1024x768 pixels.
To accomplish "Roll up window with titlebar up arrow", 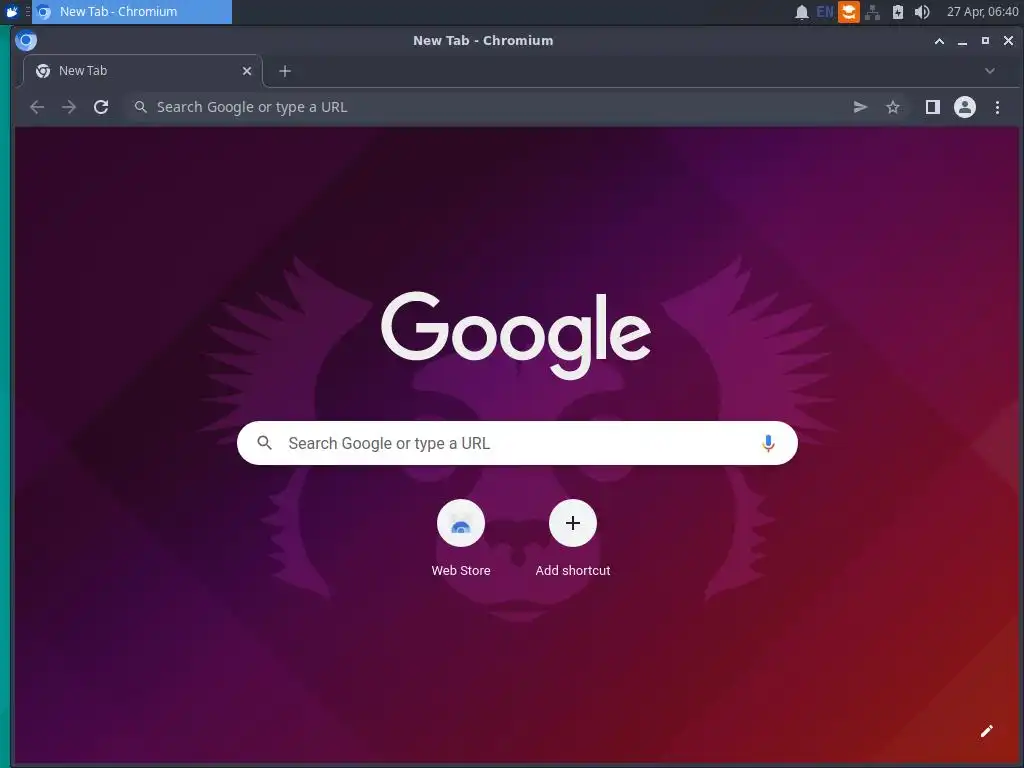I will 939,41.
